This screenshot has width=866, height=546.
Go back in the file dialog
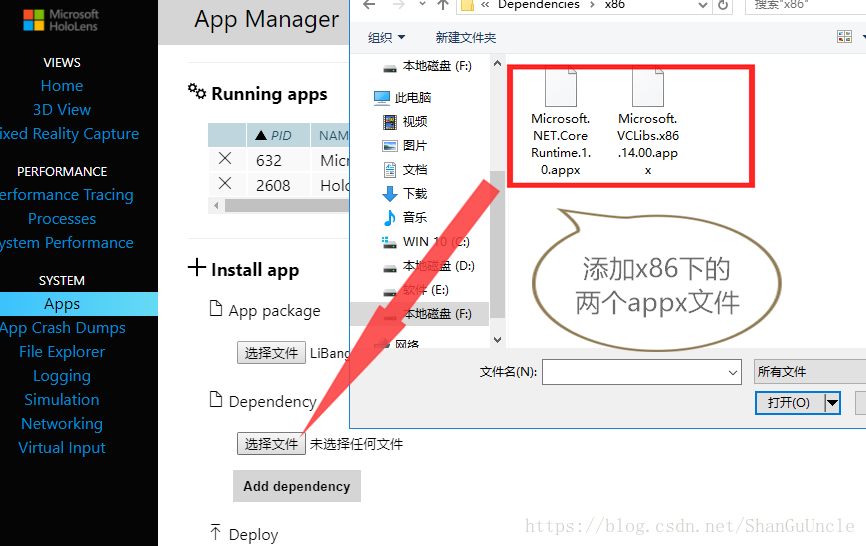coord(369,4)
